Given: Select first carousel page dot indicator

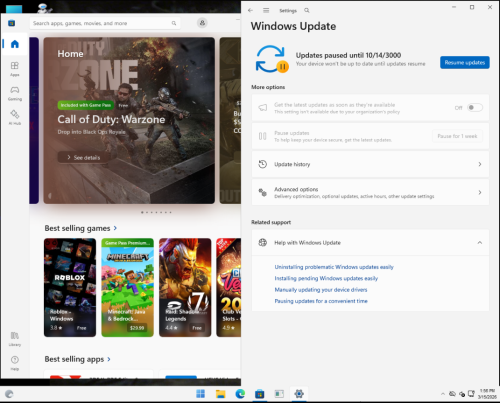Looking at the screenshot, I should click(x=142, y=212).
